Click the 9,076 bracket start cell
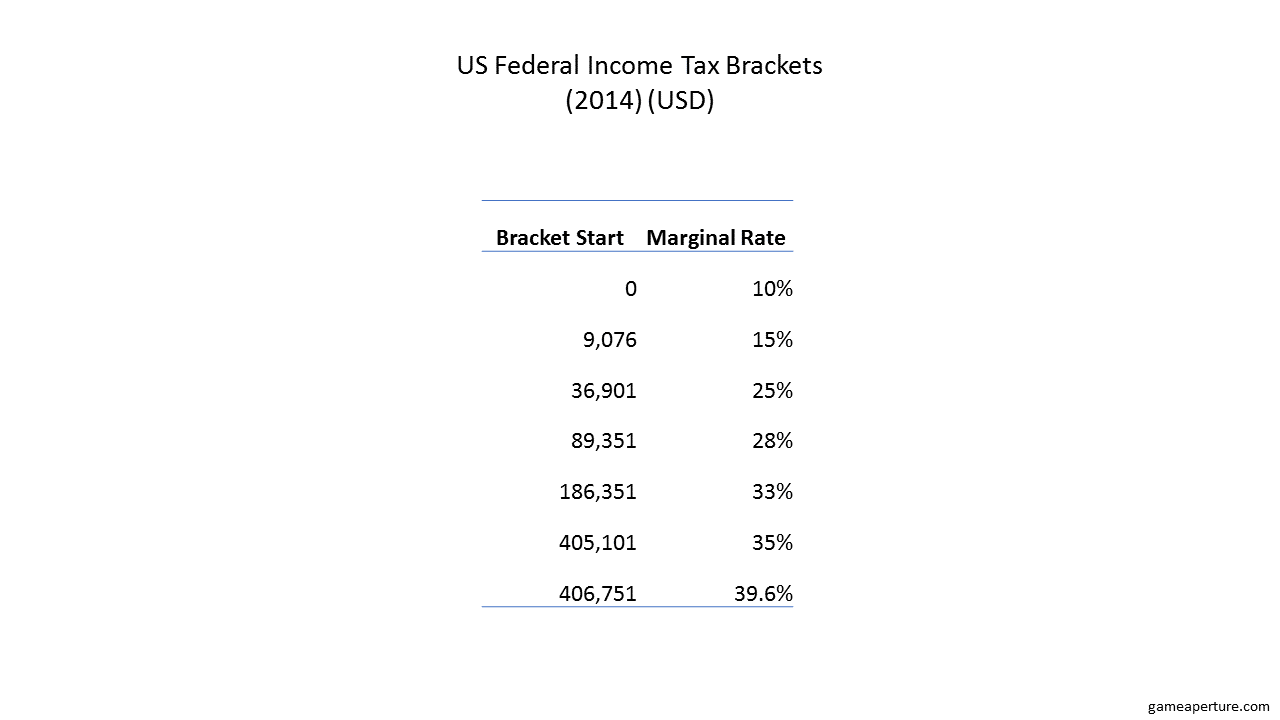Viewport: 1280px width, 720px height. coord(608,340)
